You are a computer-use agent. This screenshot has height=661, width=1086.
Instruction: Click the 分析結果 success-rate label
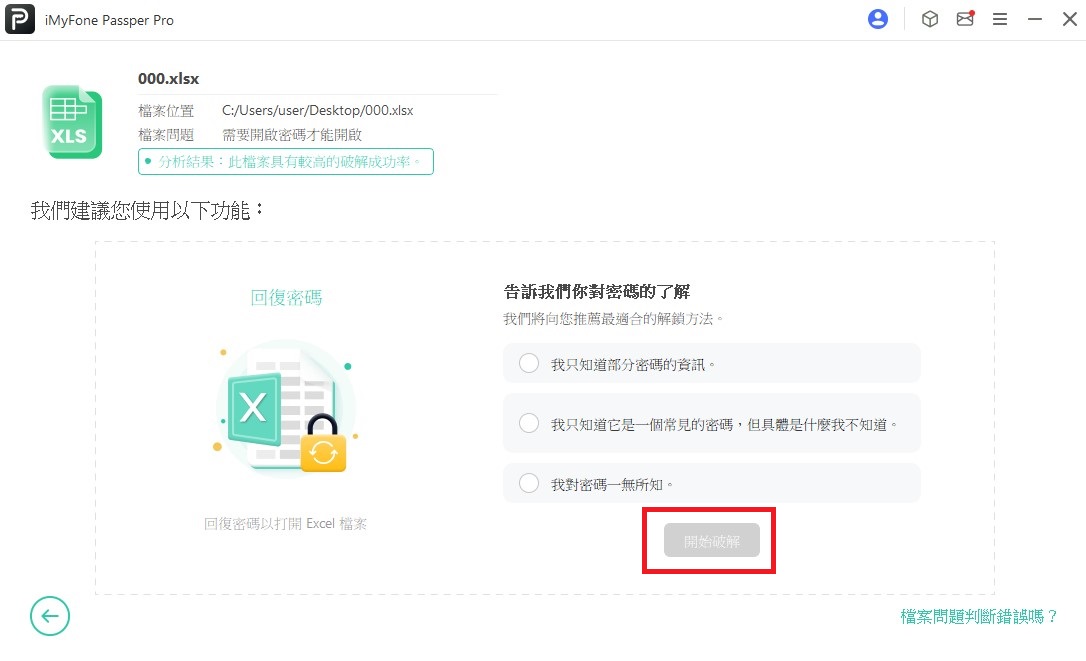tap(286, 161)
